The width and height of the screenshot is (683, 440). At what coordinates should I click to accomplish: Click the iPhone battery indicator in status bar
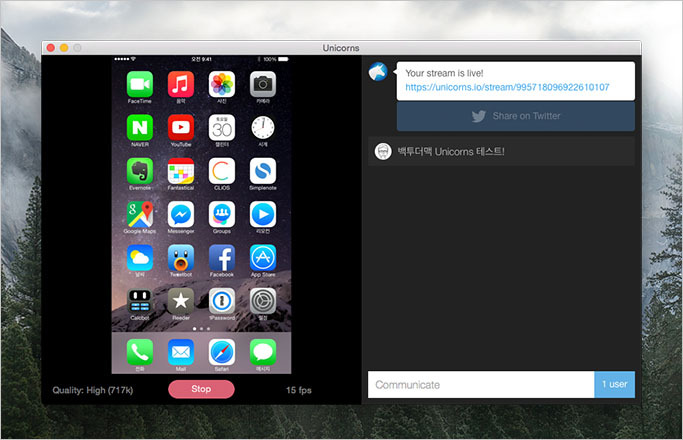point(284,59)
